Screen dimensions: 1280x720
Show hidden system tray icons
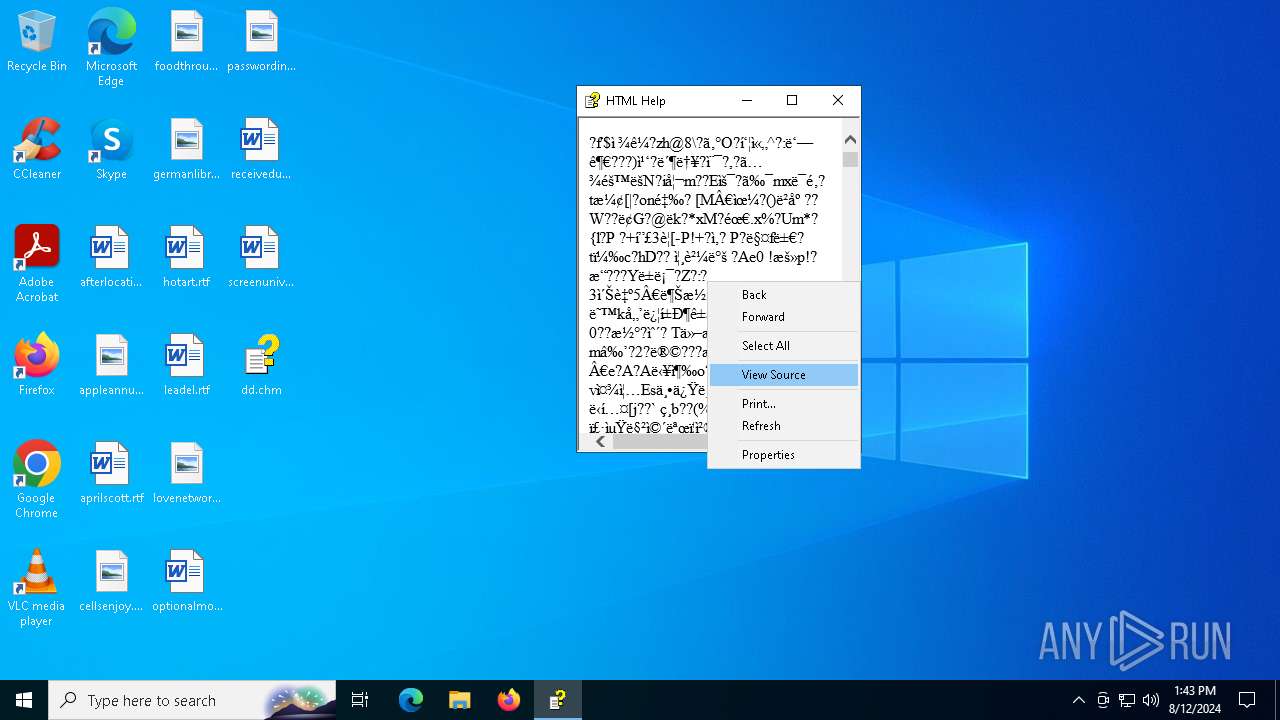pos(1078,700)
